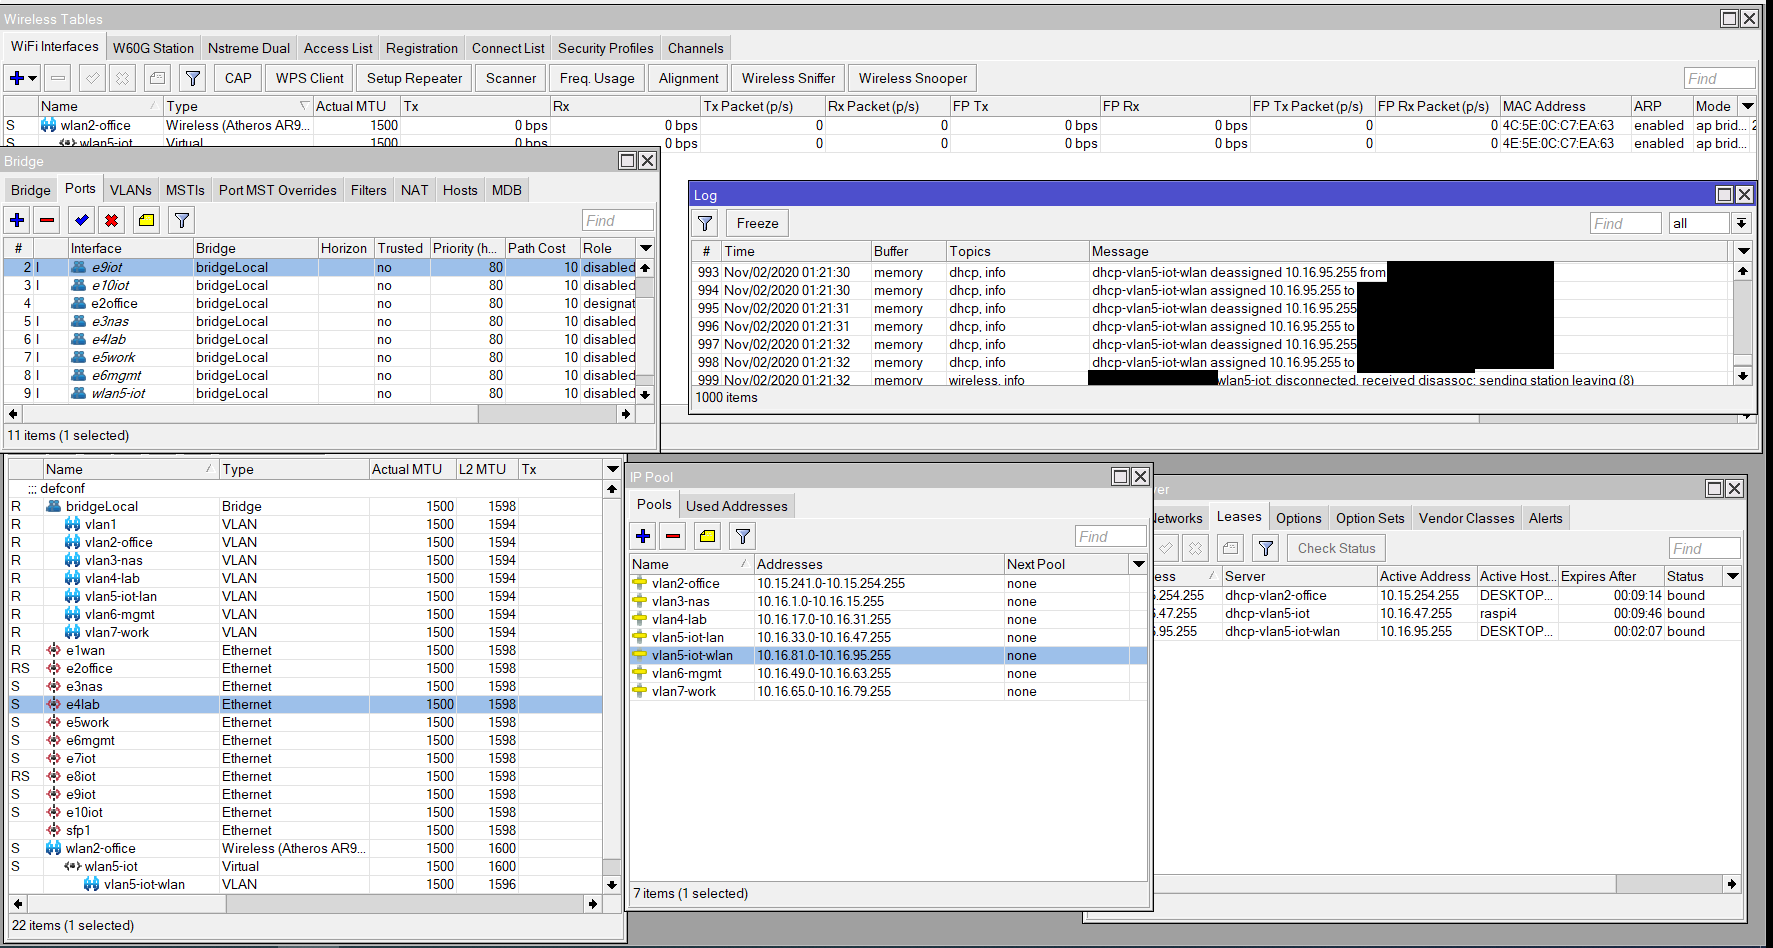Switch to the Options tab in DHCP Server
The height and width of the screenshot is (948, 1773).
pyautogui.click(x=1298, y=518)
